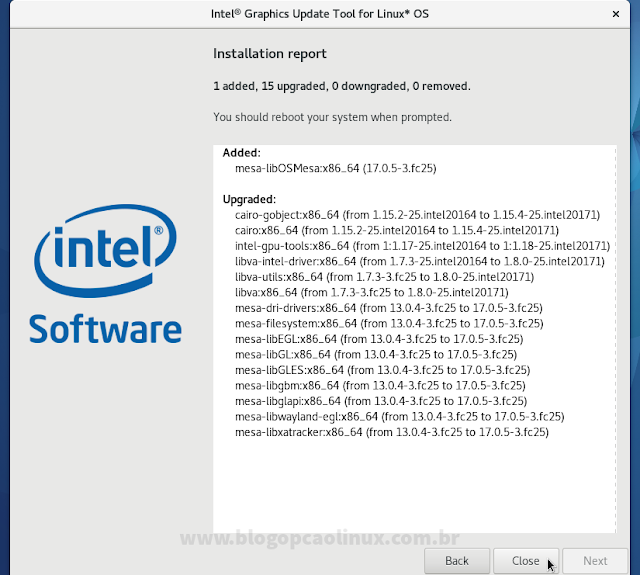Select the cairo-gobject:x86_64 upgrade line
This screenshot has height=575, width=640.
417,215
